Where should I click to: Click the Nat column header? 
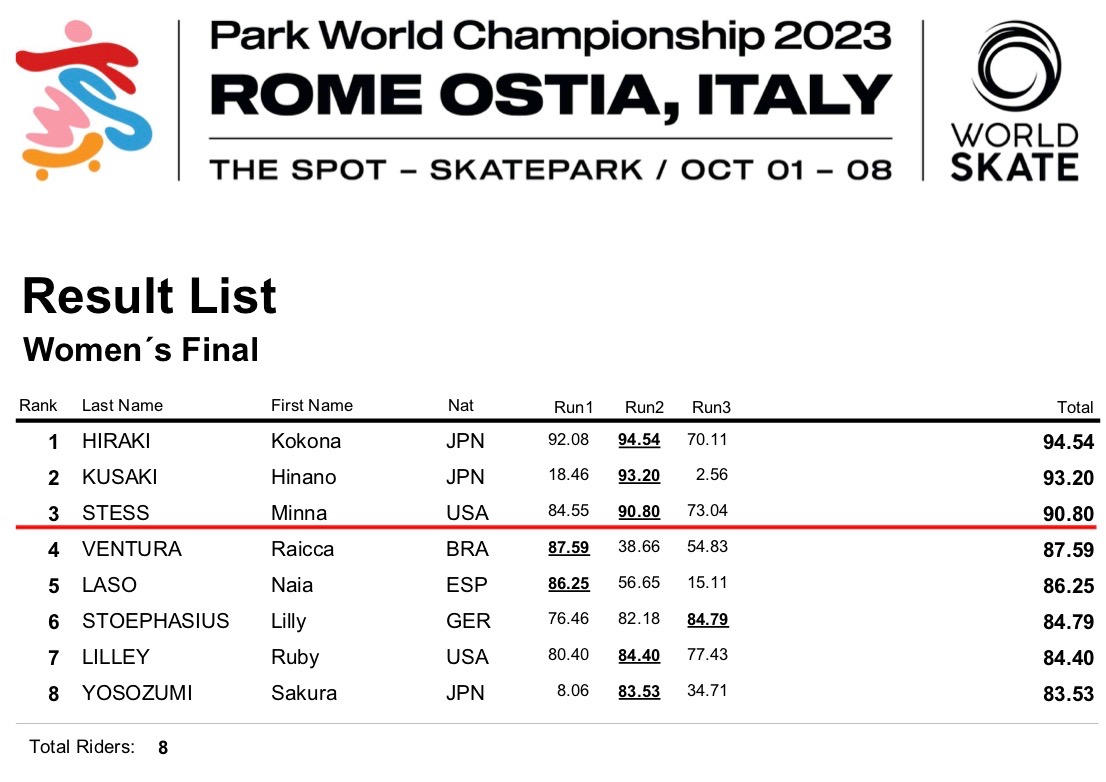tap(461, 406)
